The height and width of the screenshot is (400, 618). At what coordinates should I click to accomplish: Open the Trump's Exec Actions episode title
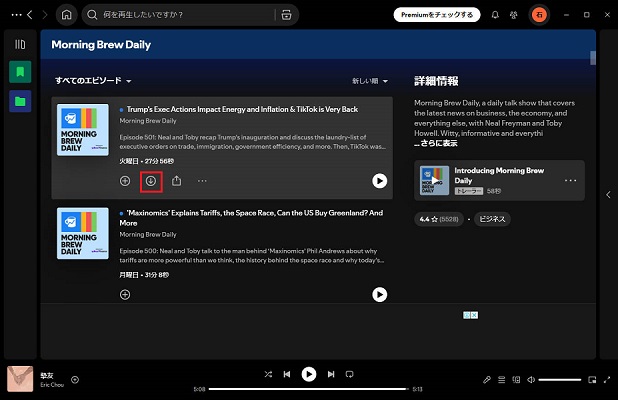242,109
